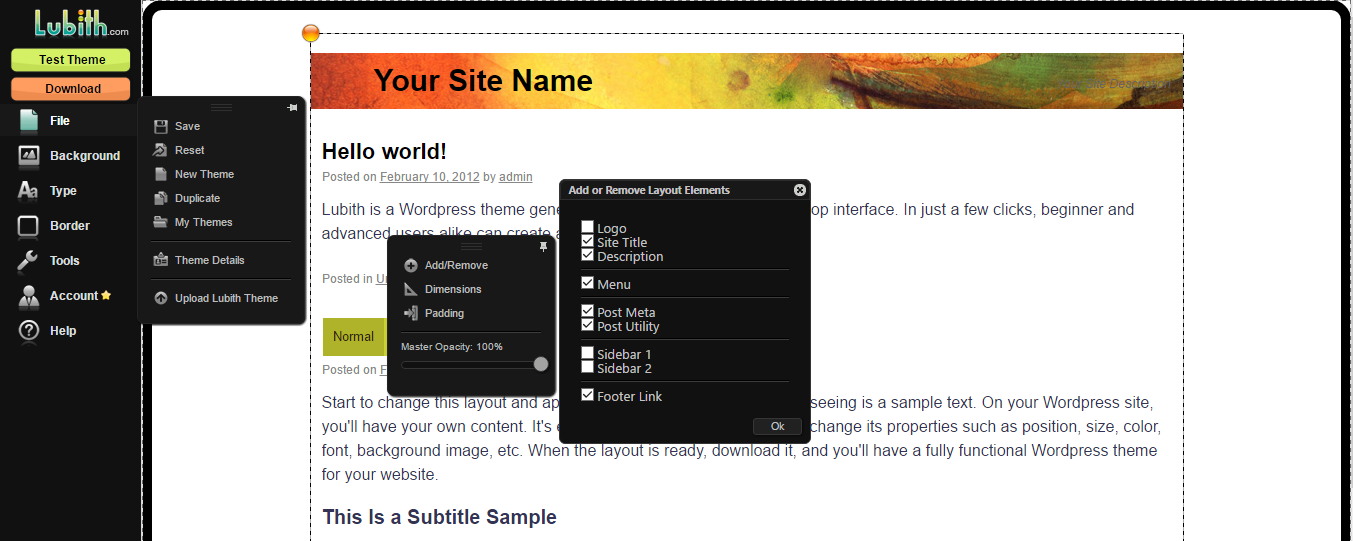Click the orange layout handle circle
The image size is (1353, 541).
[x=311, y=33]
